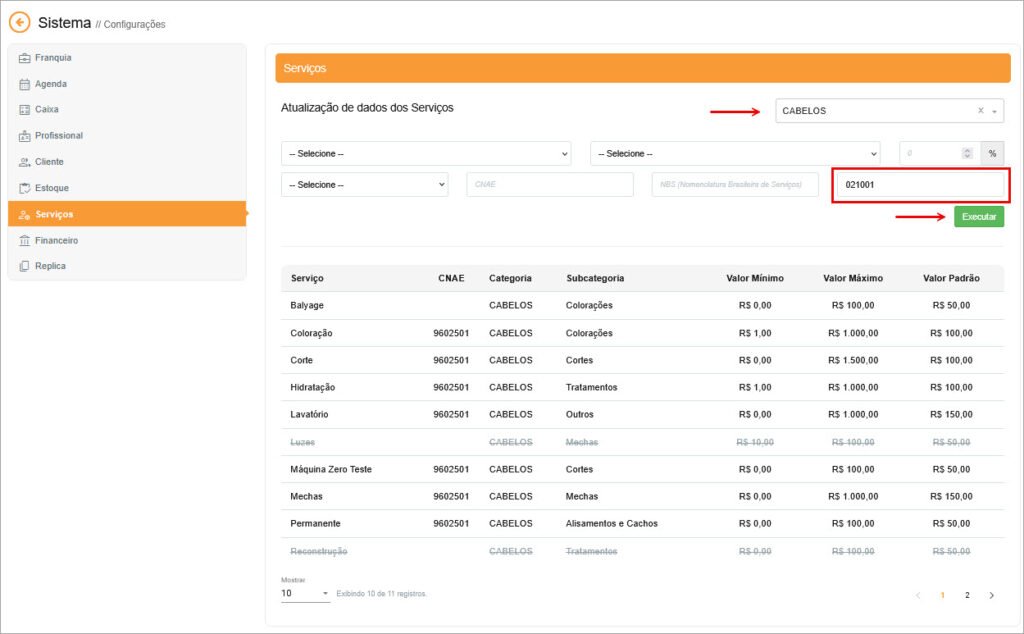Open the Mostrar 10 records dropdown
This screenshot has height=634, width=1024.
[x=305, y=594]
